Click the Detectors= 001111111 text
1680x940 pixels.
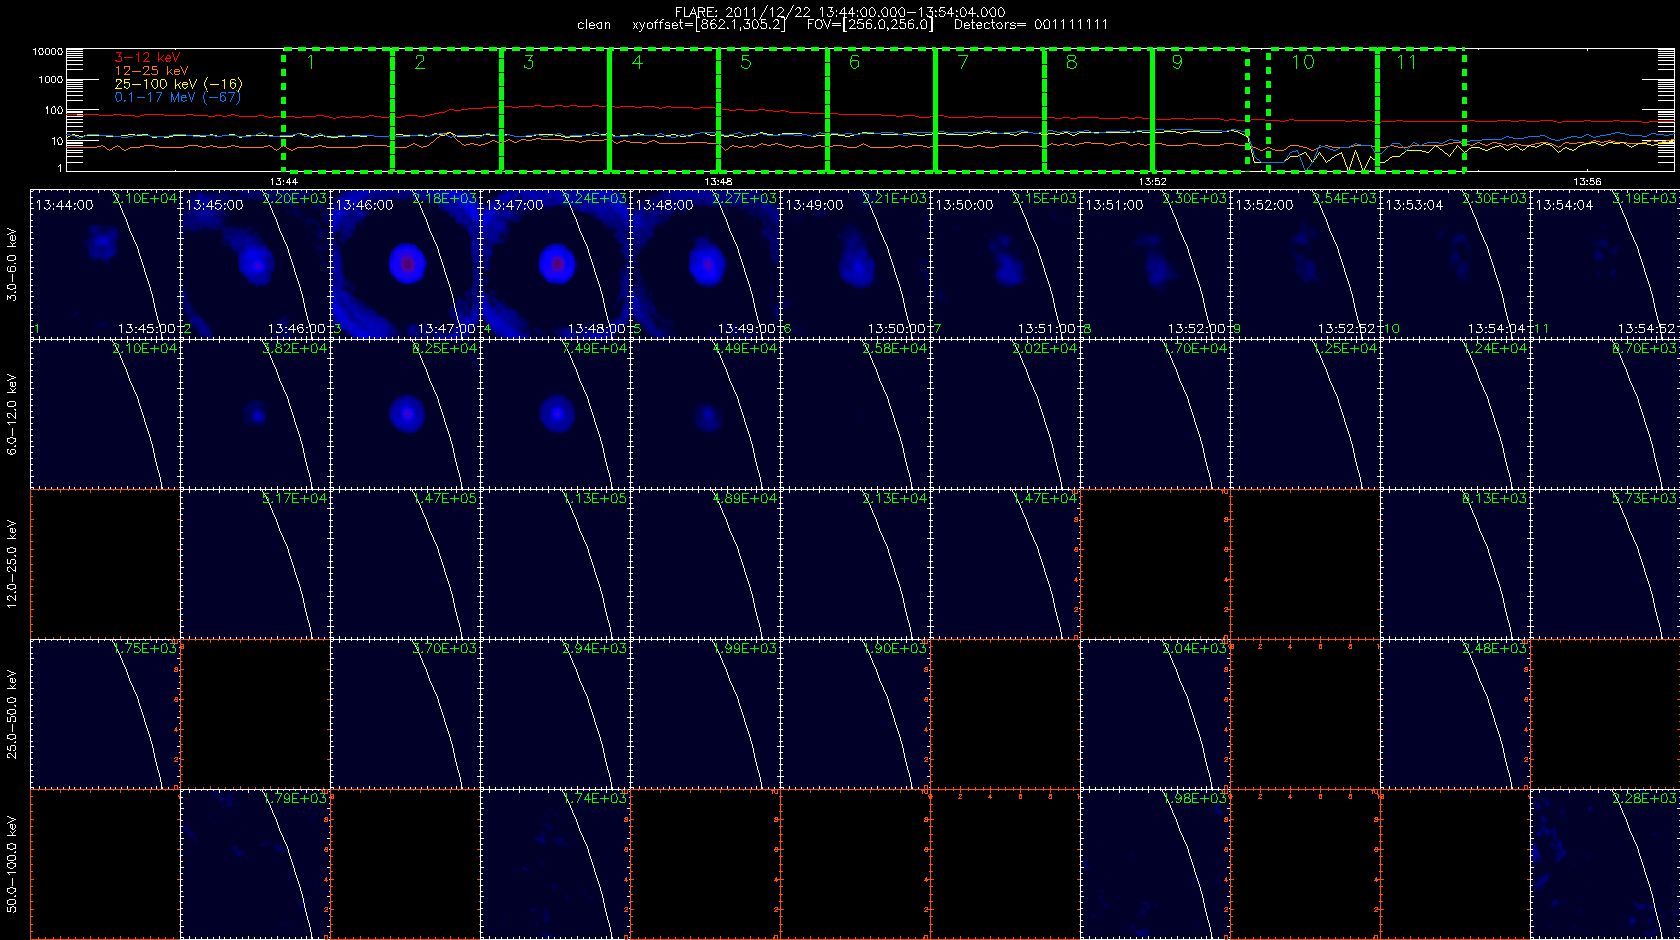click(1031, 24)
